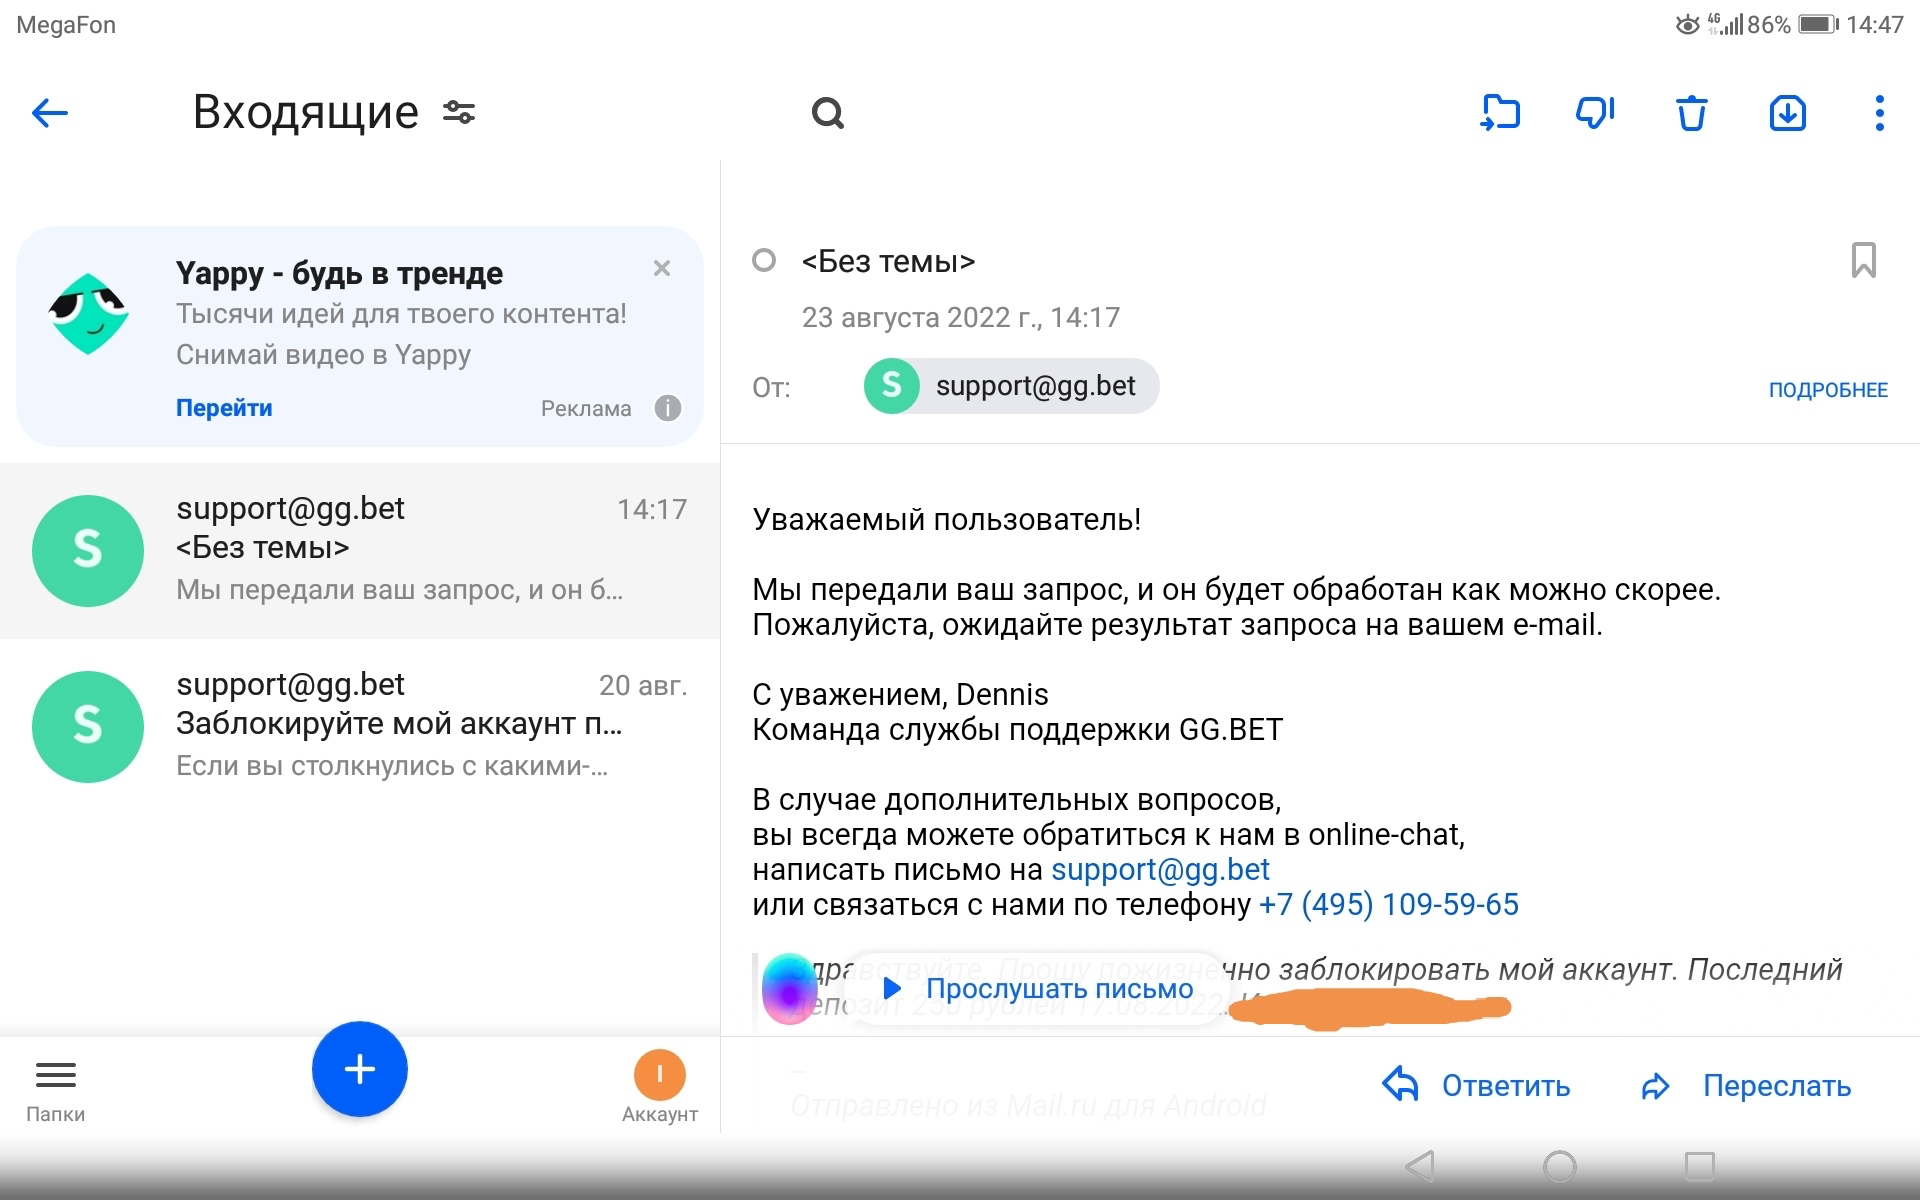This screenshot has height=1200, width=1920.
Task: Move message to folder icon
Action: (x=1500, y=112)
